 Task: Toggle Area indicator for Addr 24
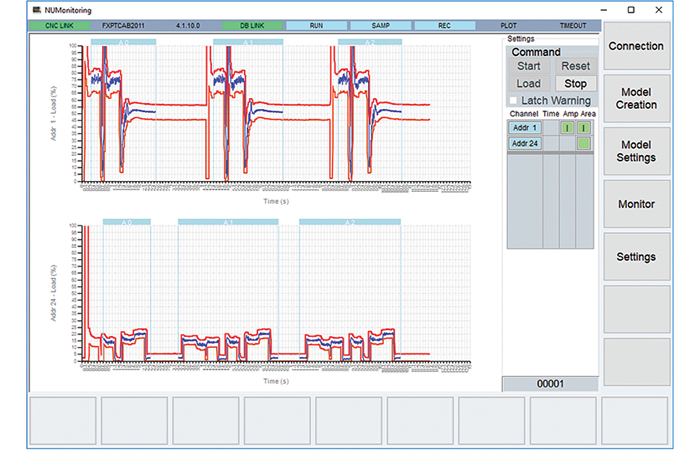pyautogui.click(x=583, y=144)
